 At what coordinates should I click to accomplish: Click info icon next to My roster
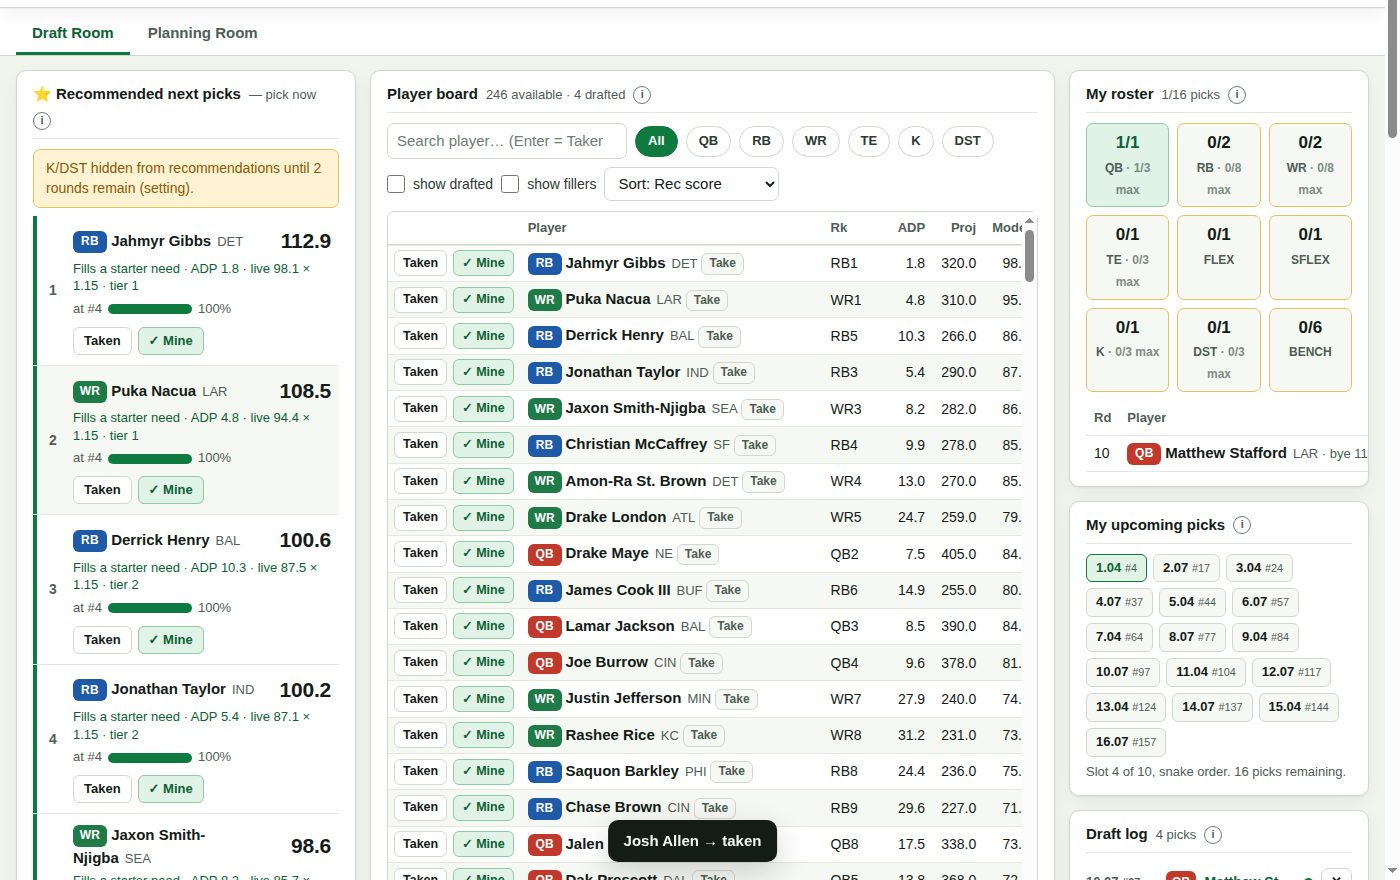coord(1237,95)
